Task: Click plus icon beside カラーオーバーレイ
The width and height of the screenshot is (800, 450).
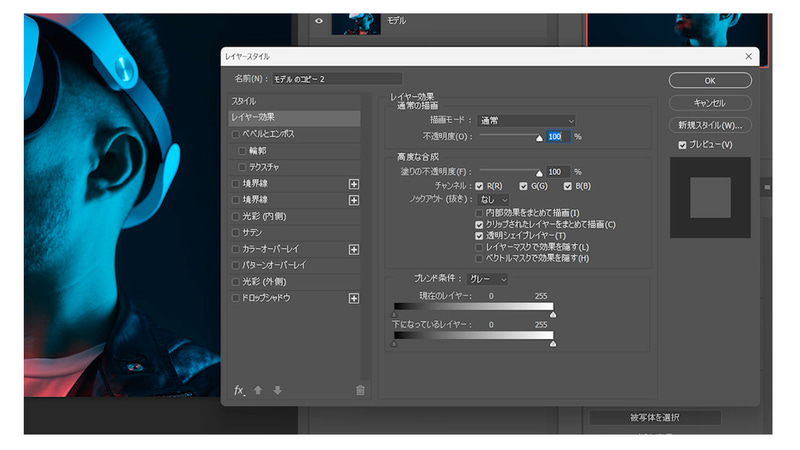Action: [354, 249]
